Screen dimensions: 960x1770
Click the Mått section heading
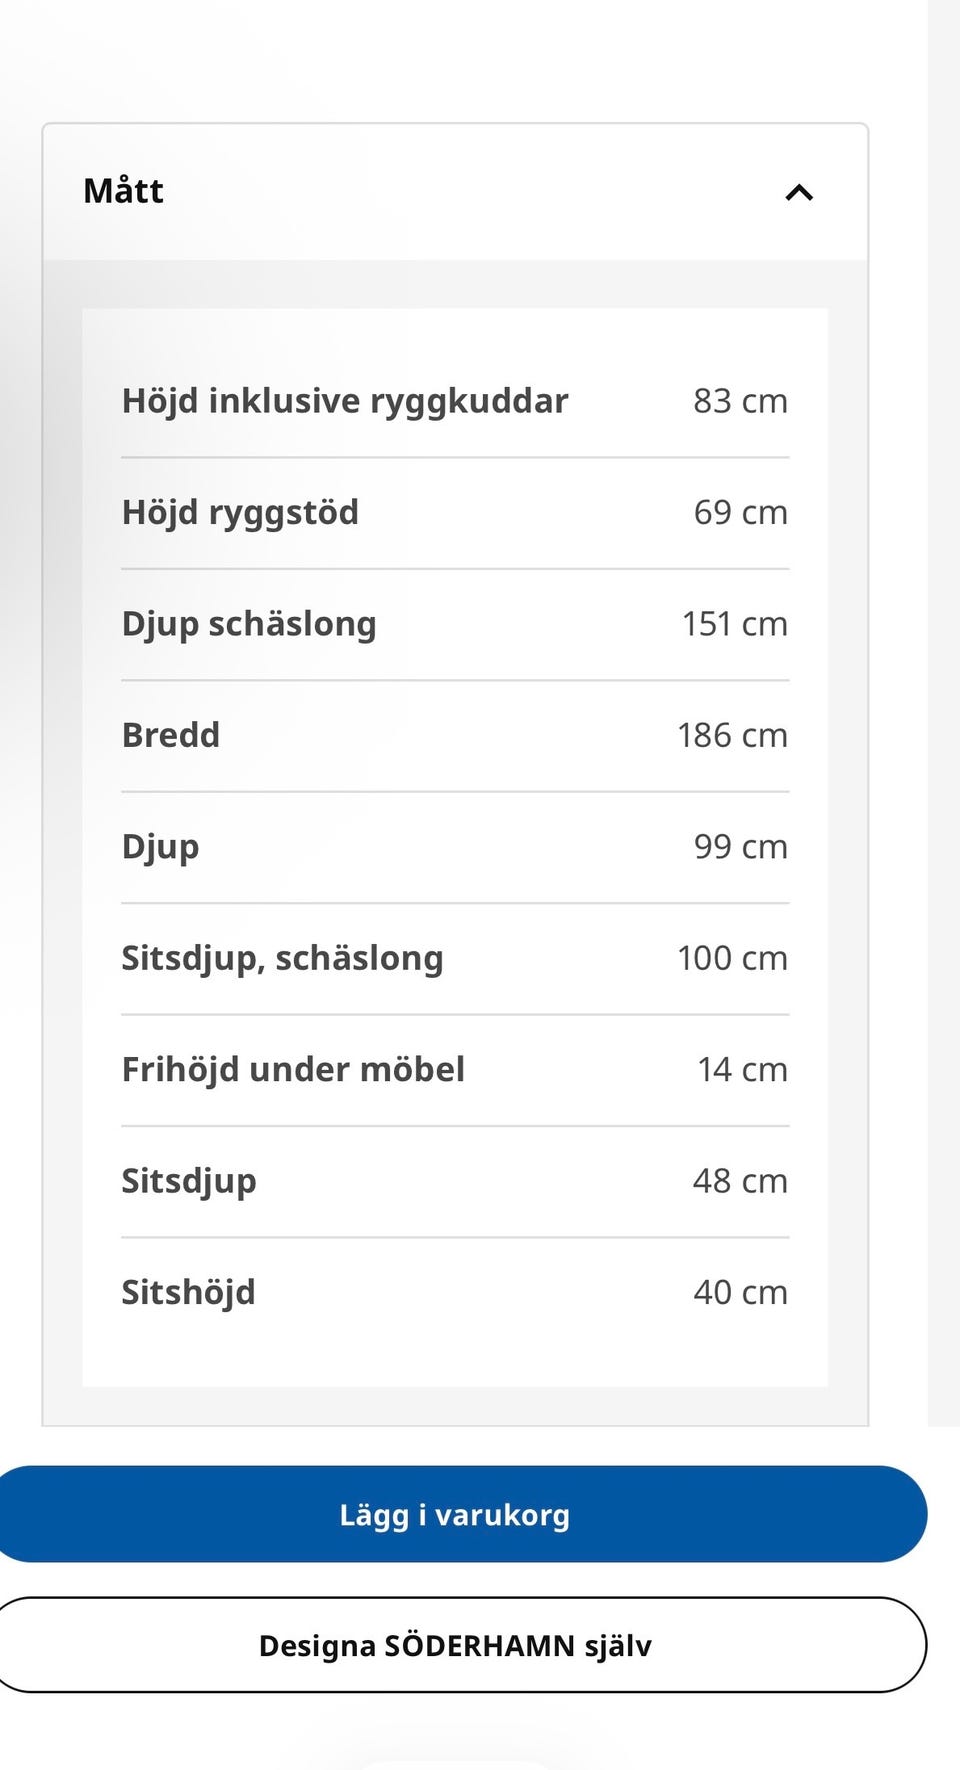124,190
